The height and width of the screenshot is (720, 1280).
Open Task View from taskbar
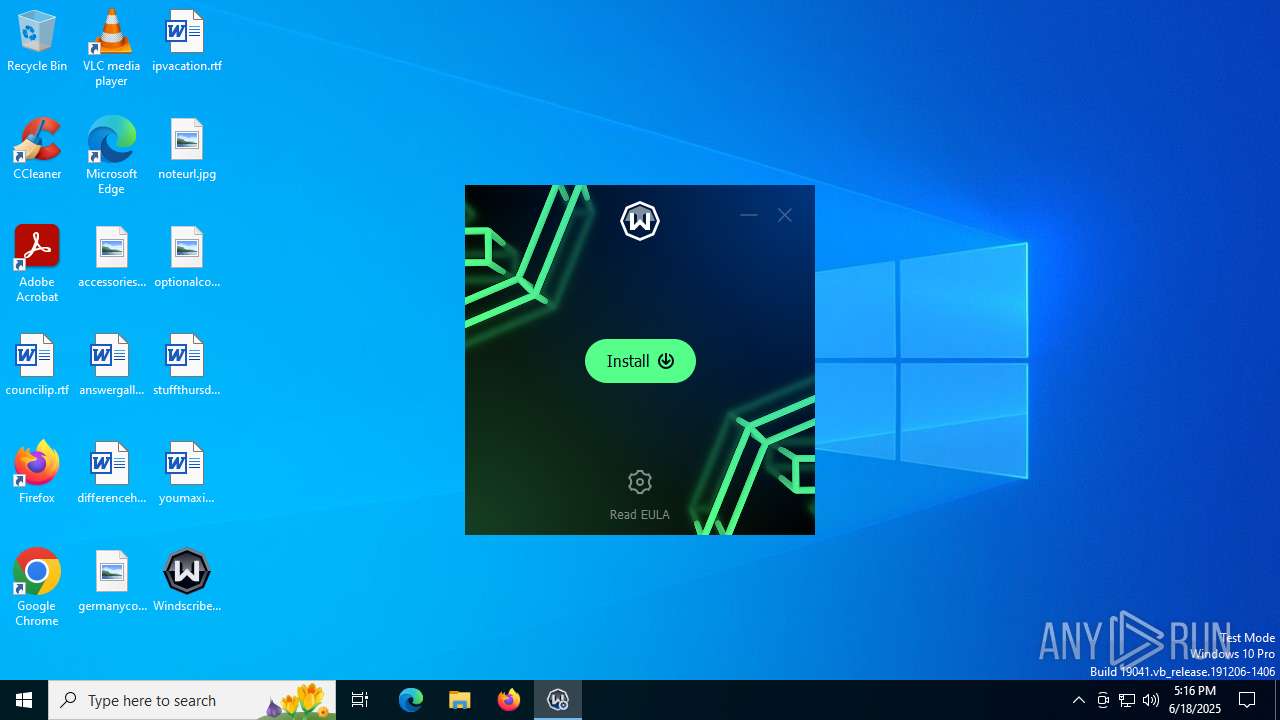[360, 700]
